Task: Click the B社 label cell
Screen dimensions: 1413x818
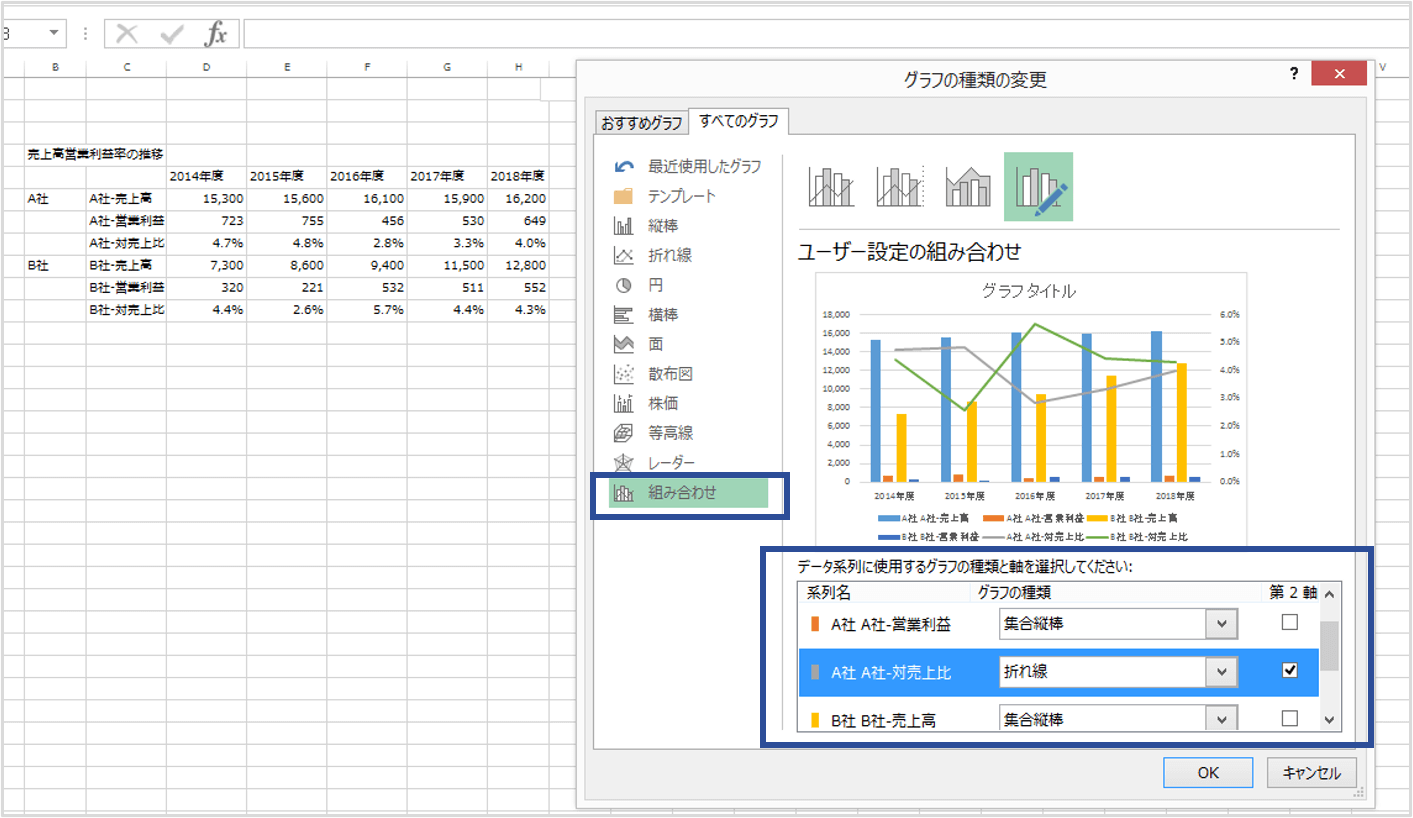Action: tap(55, 265)
